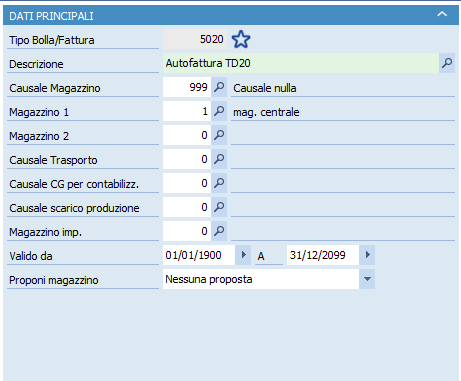Open the Magazzino 2 search magnifier
The image size is (461, 381).
pos(219,135)
